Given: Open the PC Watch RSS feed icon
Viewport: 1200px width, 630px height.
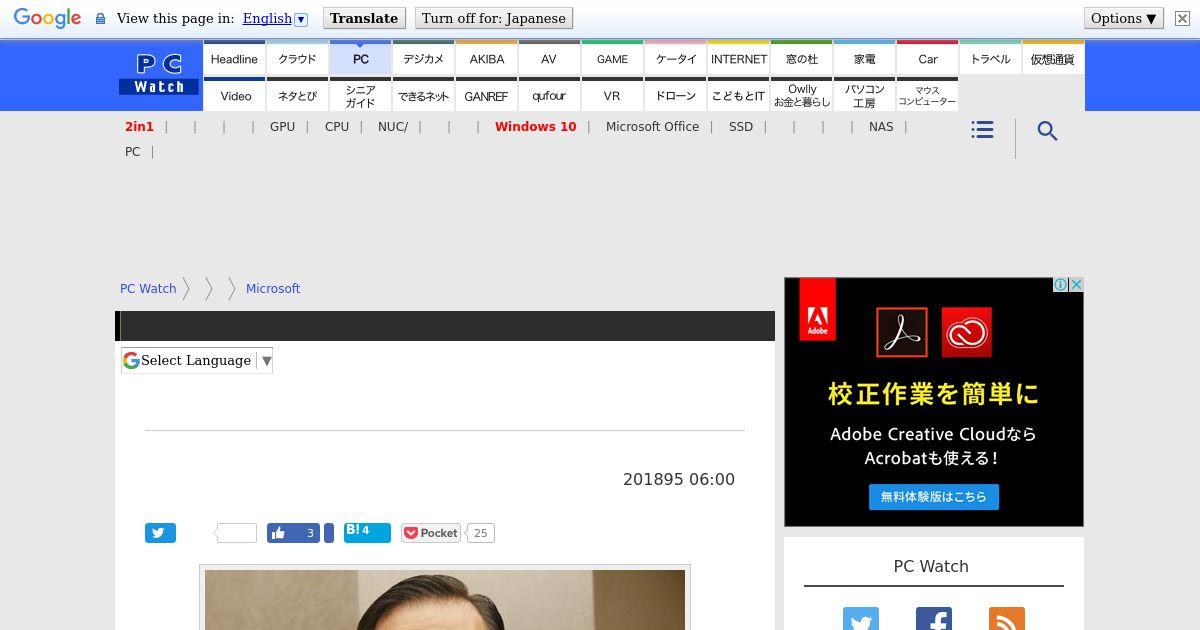Looking at the screenshot, I should click(1006, 619).
